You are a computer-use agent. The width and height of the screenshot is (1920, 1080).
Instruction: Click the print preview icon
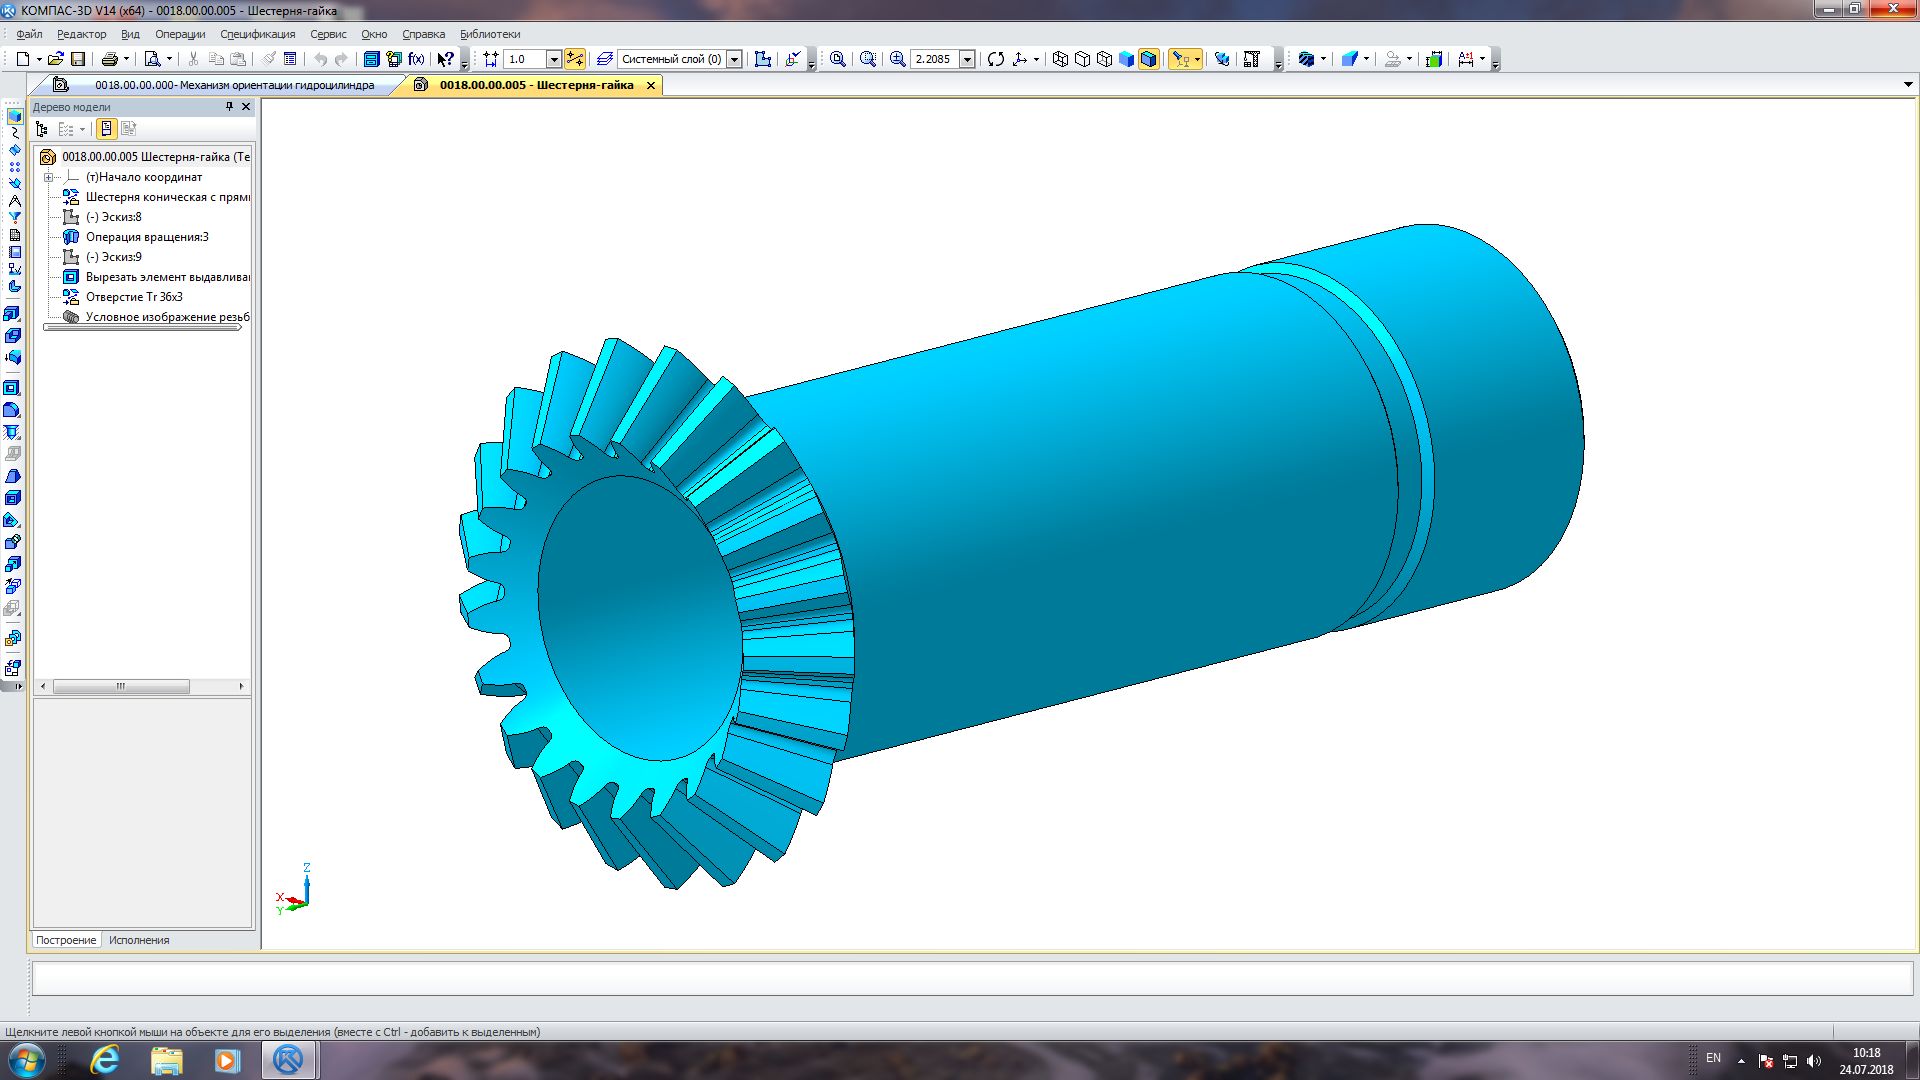tap(152, 60)
